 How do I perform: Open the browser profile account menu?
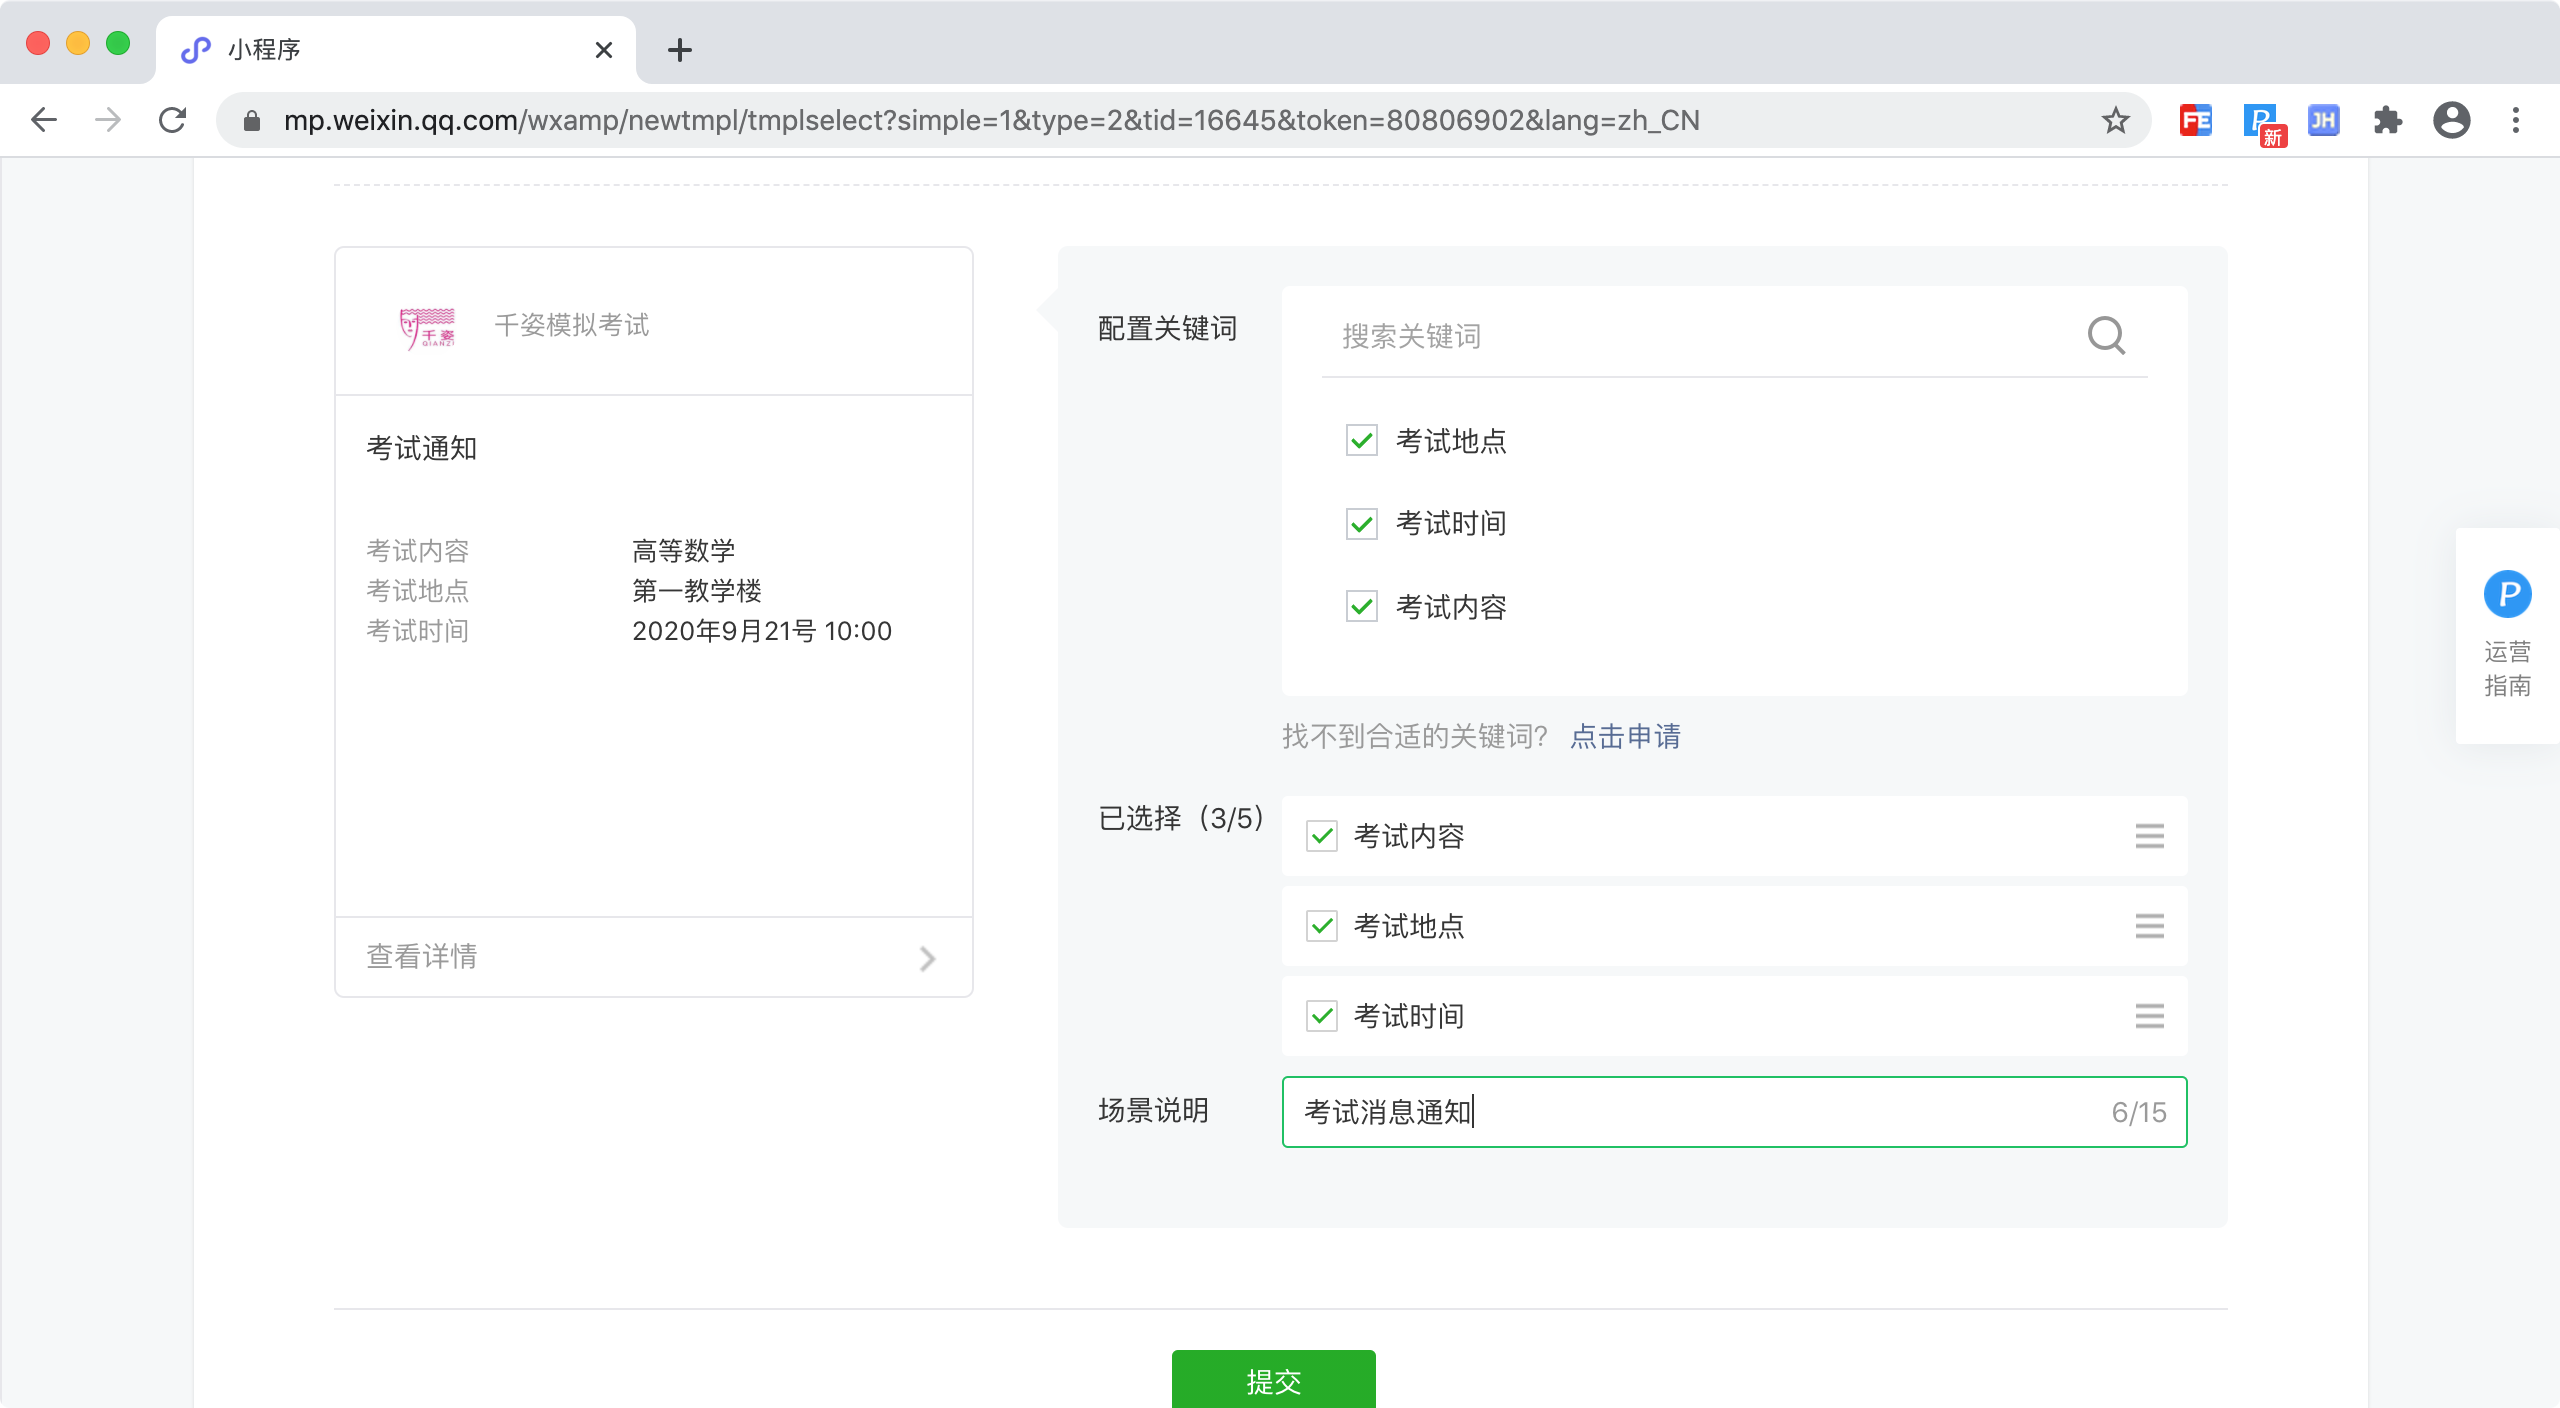2451,121
